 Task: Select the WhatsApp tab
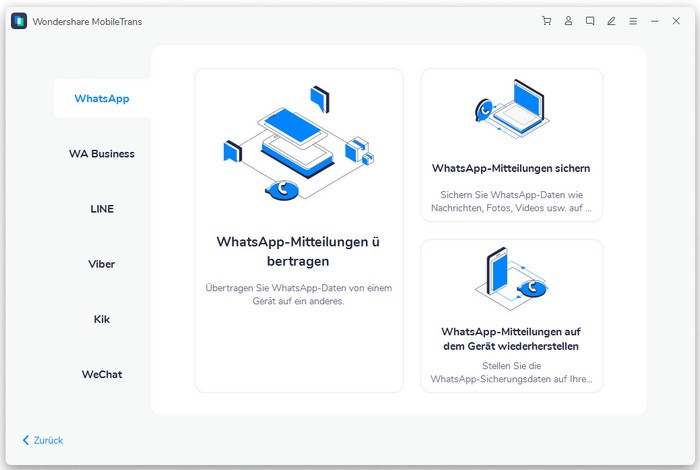click(102, 98)
